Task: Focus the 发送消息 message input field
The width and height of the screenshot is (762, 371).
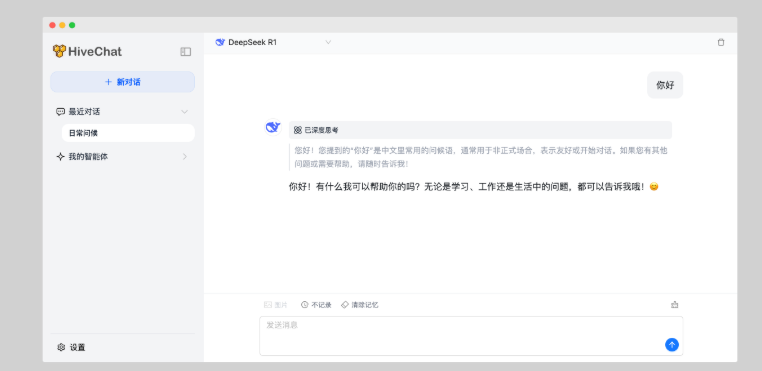Action: [x=471, y=336]
